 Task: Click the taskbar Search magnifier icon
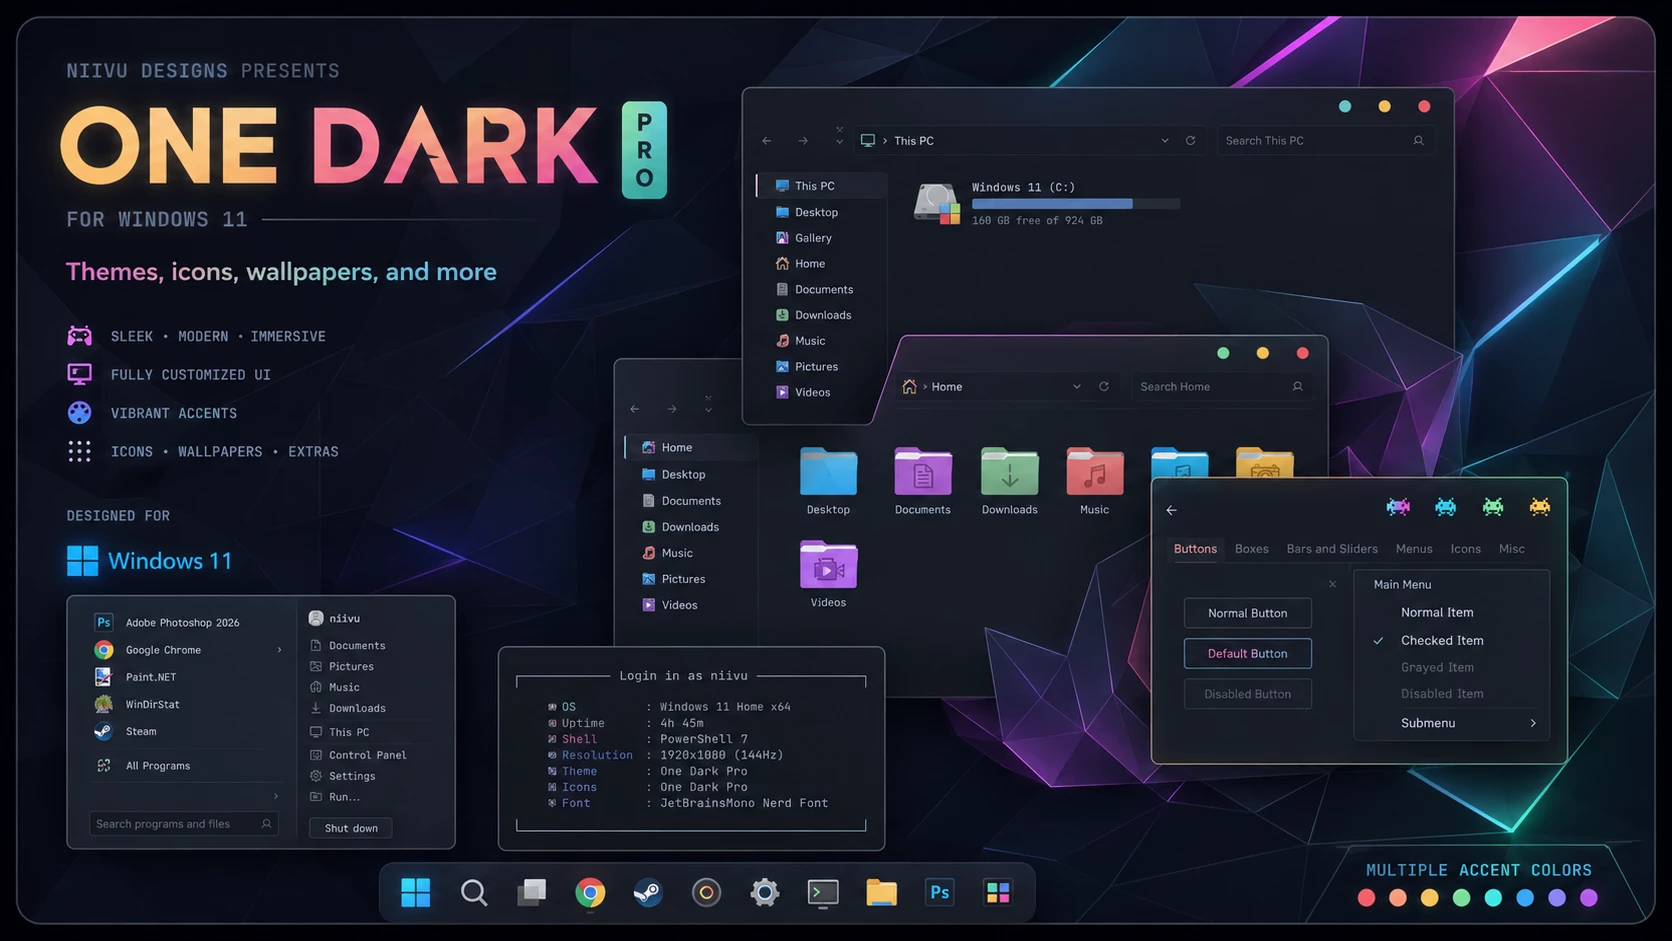pos(474,892)
